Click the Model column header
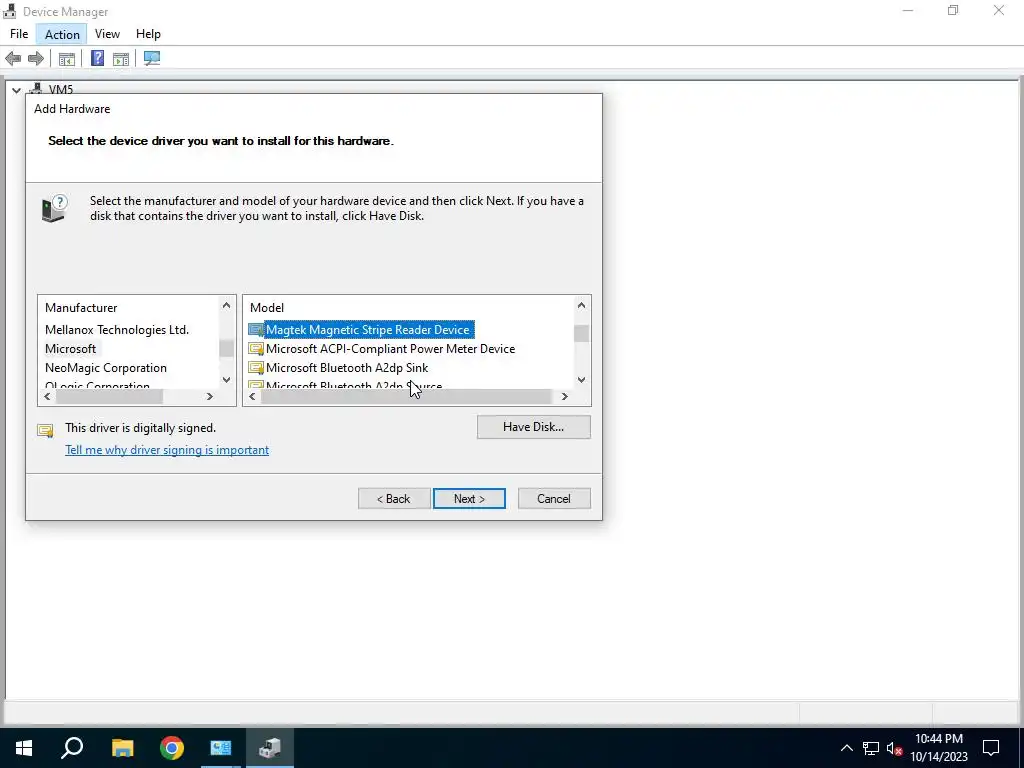This screenshot has height=768, width=1024. pyautogui.click(x=266, y=308)
